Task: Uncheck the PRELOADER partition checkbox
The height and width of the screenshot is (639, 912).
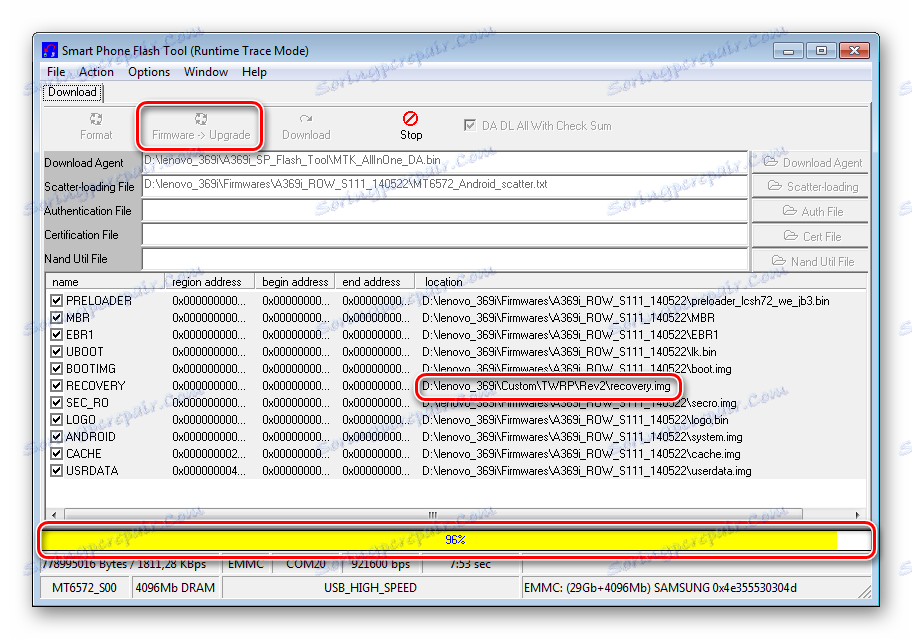Action: coord(56,301)
